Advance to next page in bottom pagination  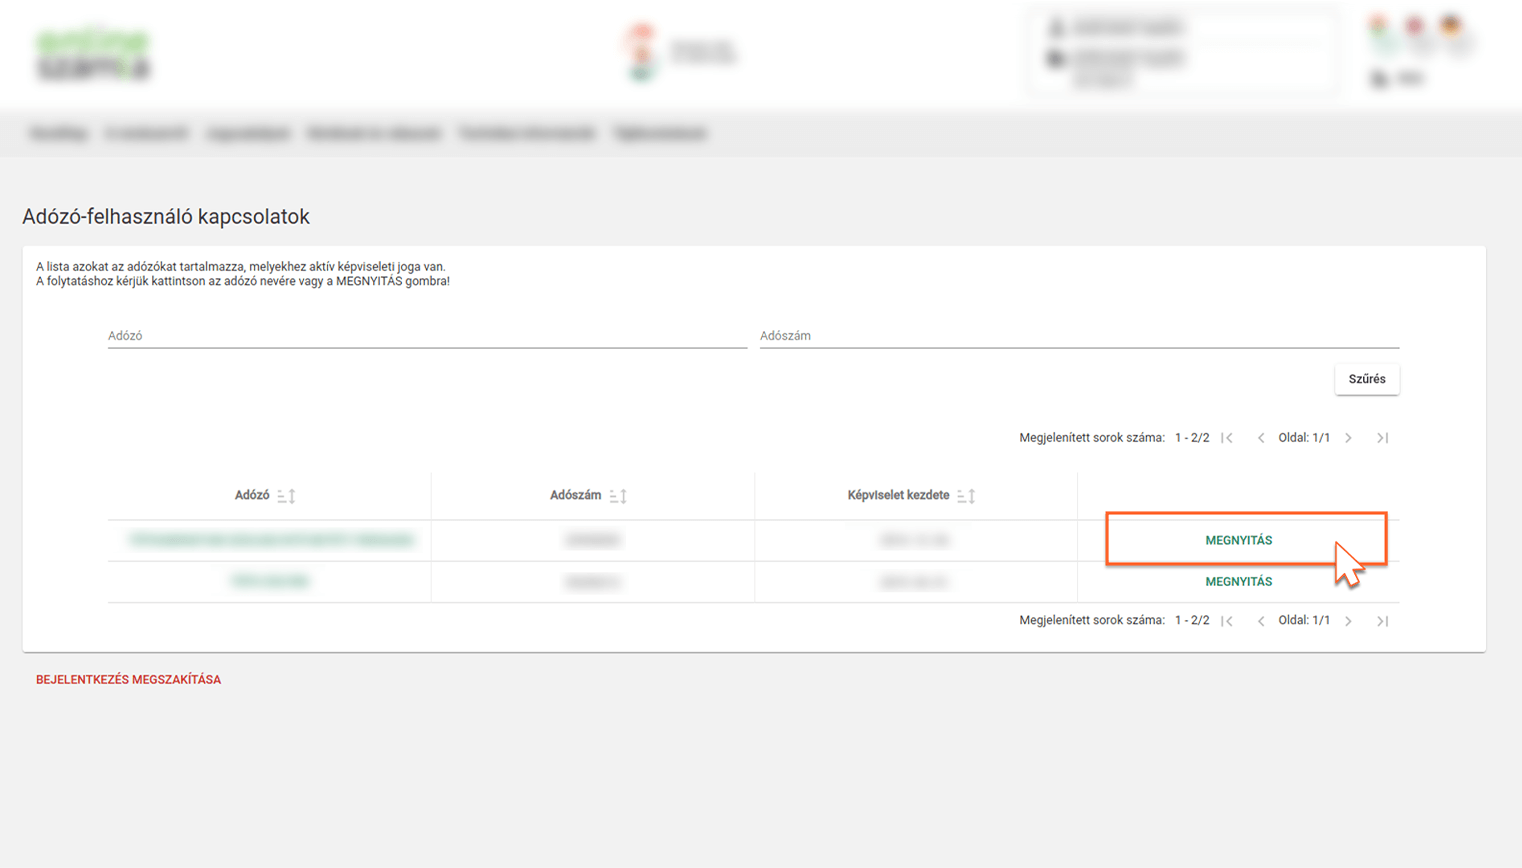pos(1348,621)
